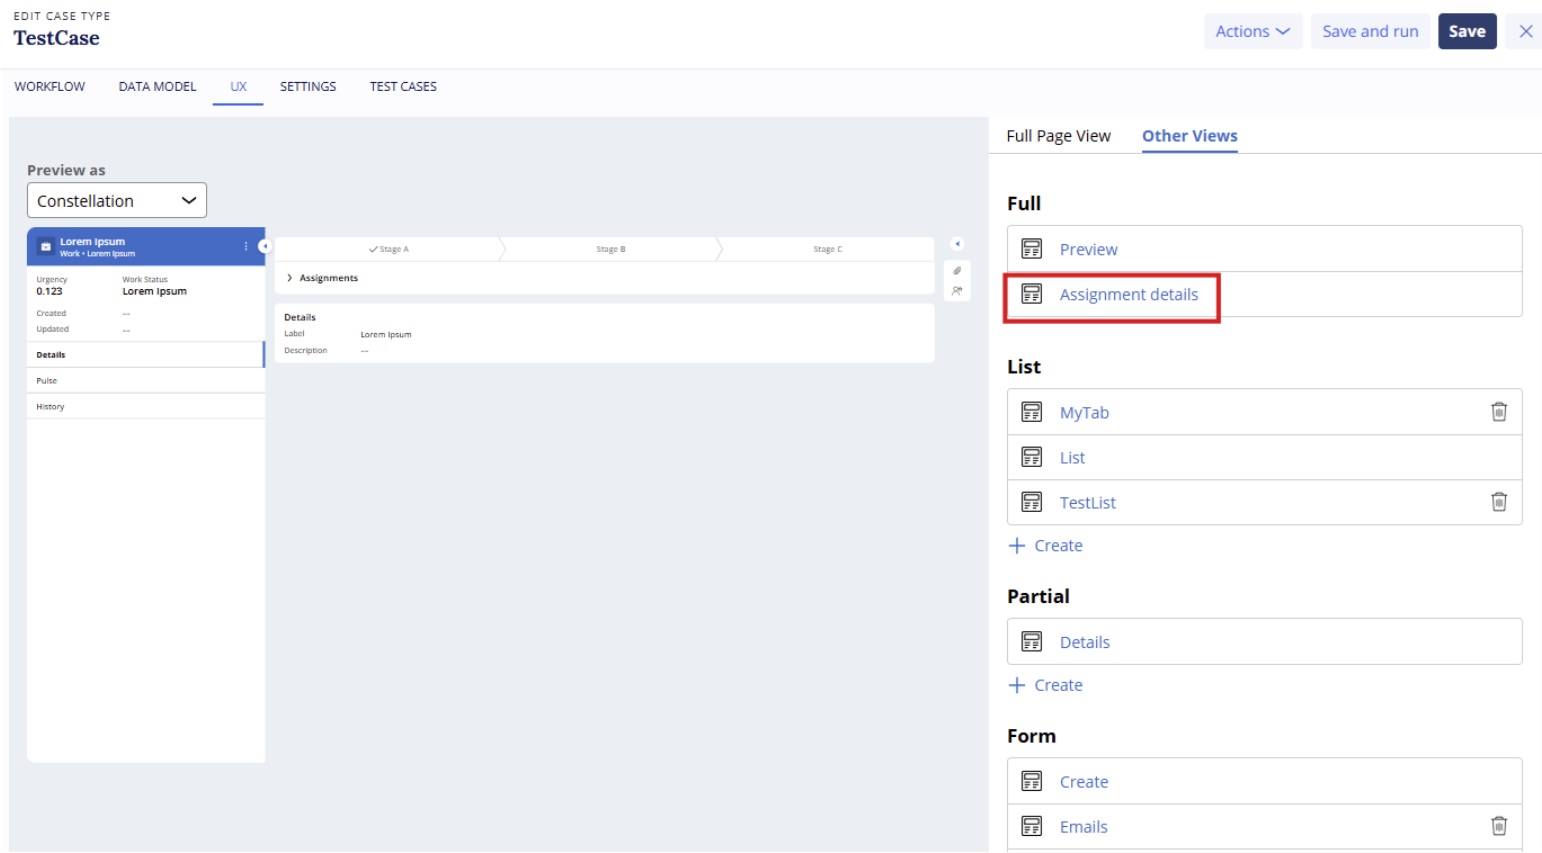
Task: Click the Save button
Action: pyautogui.click(x=1467, y=31)
